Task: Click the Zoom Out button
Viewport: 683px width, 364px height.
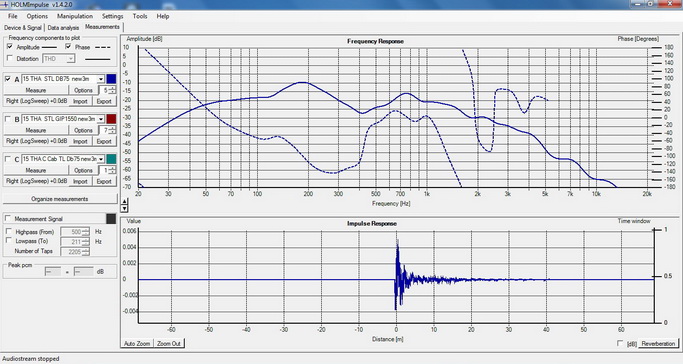Action: pyautogui.click(x=169, y=343)
